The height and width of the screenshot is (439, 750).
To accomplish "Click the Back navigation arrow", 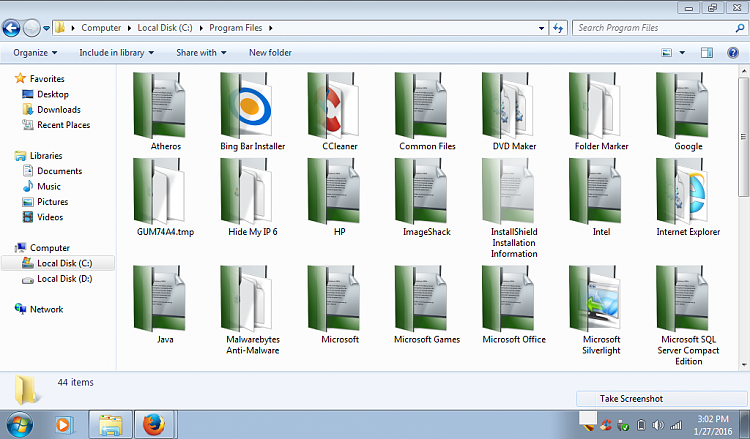I will pyautogui.click(x=11, y=28).
